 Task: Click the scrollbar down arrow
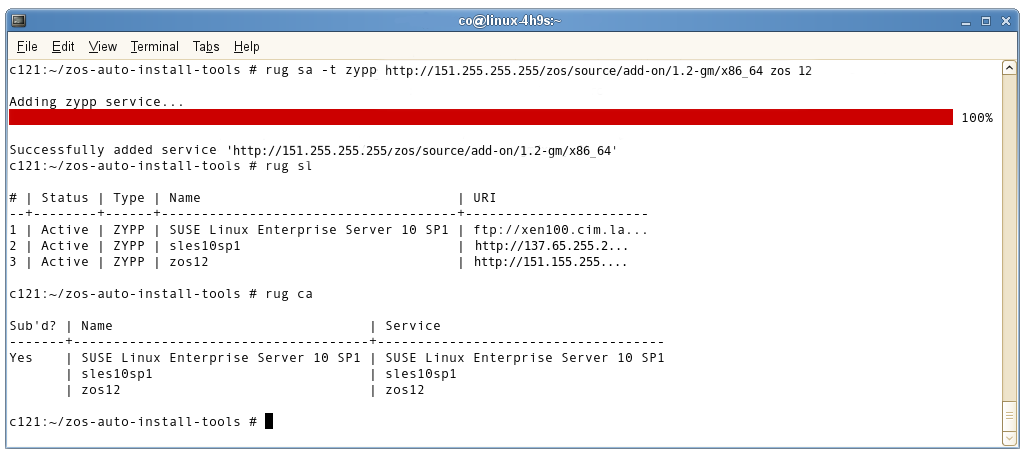(1008, 438)
